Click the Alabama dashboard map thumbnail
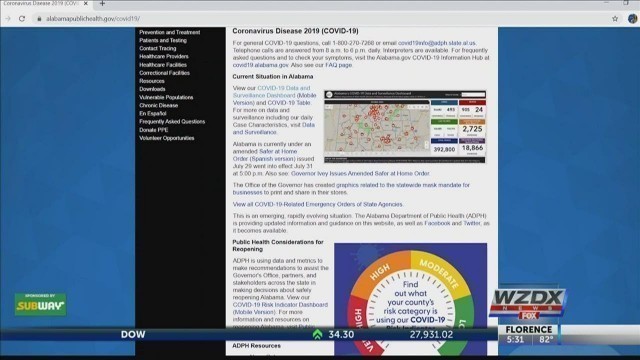 click(x=405, y=127)
